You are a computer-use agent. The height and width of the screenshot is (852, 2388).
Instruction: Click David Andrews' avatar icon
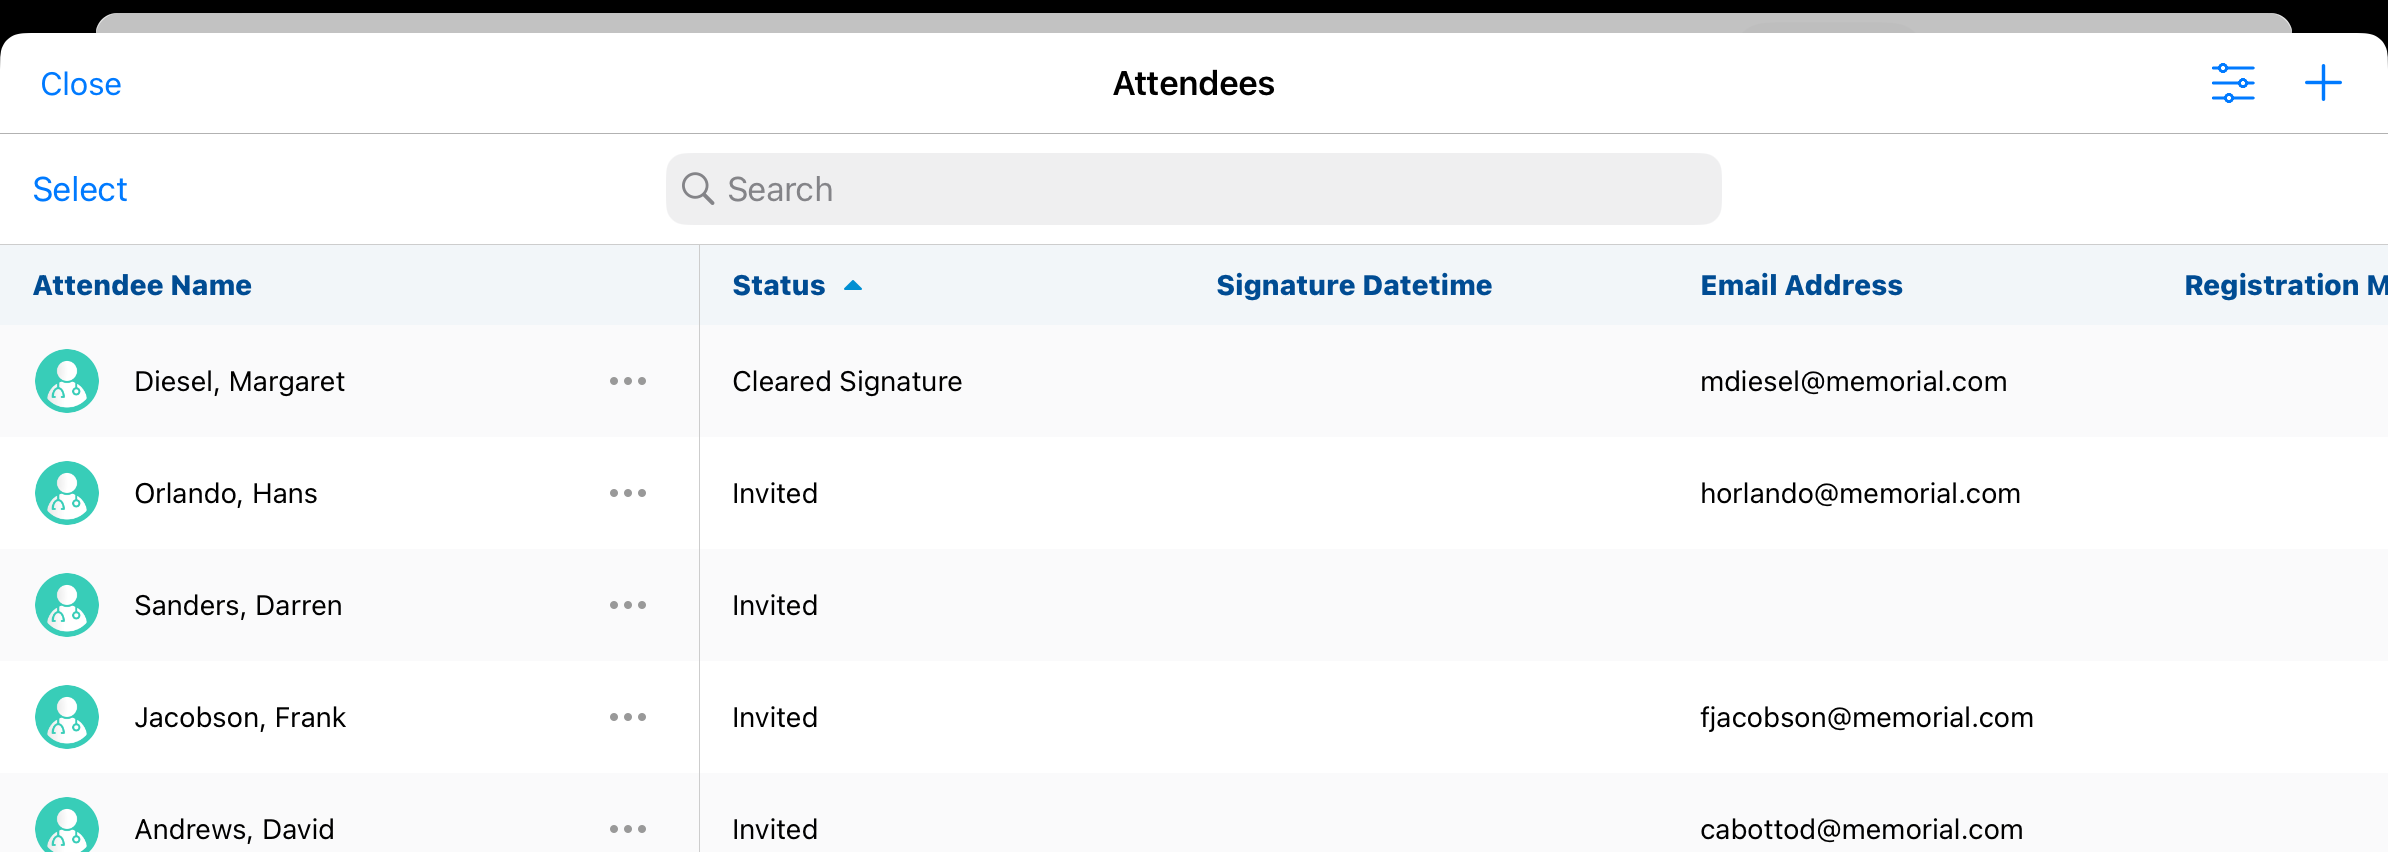click(x=67, y=827)
